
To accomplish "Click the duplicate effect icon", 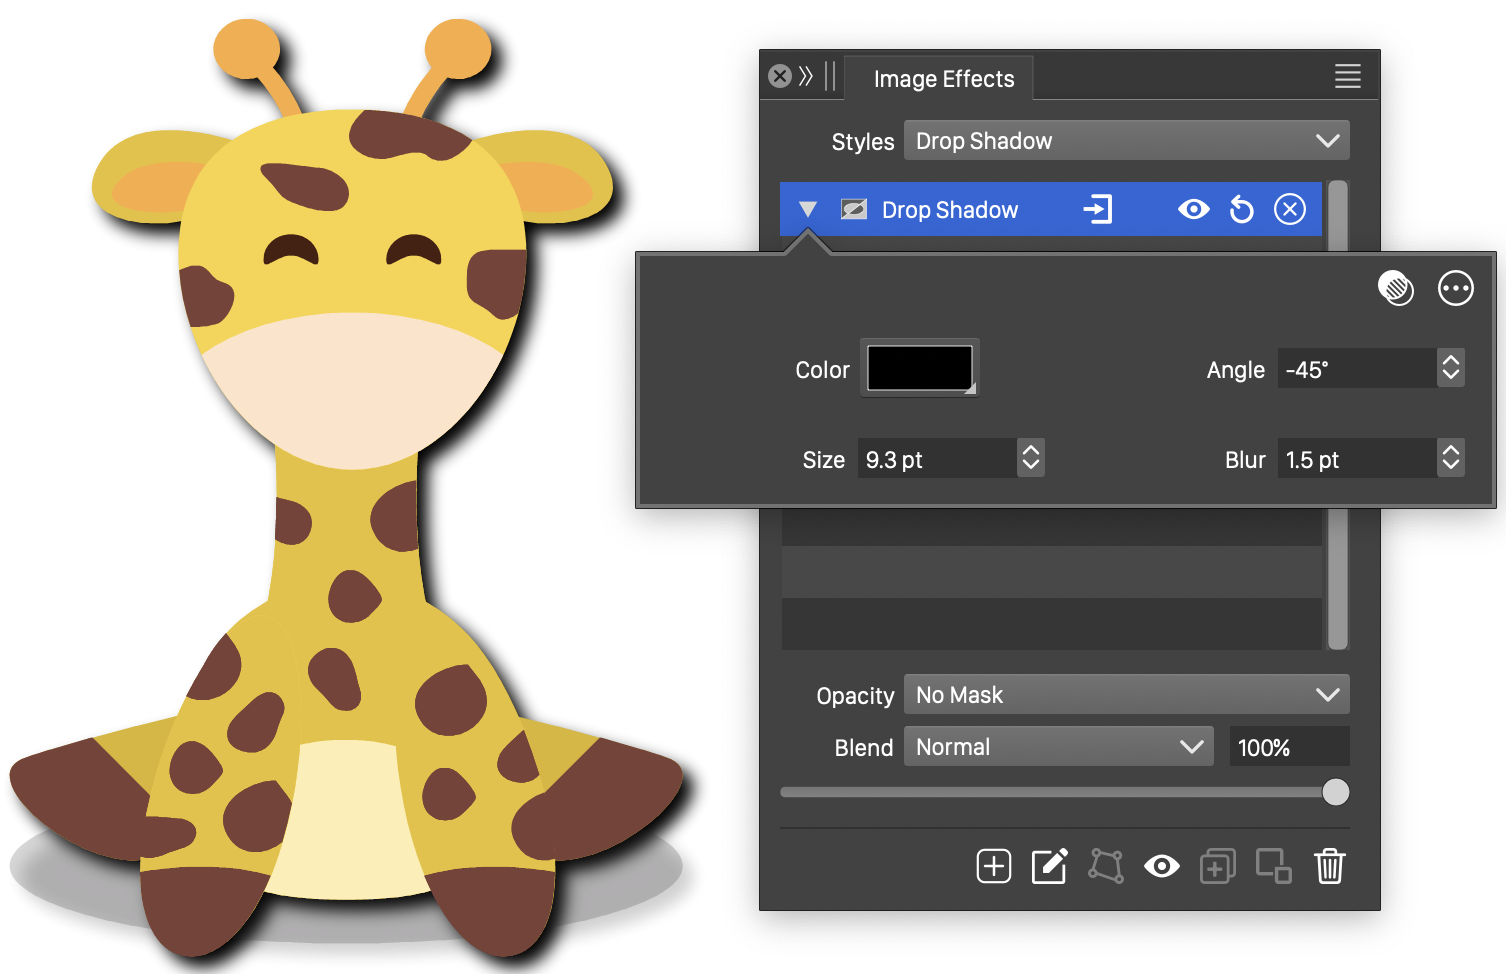I will pos(1217,866).
